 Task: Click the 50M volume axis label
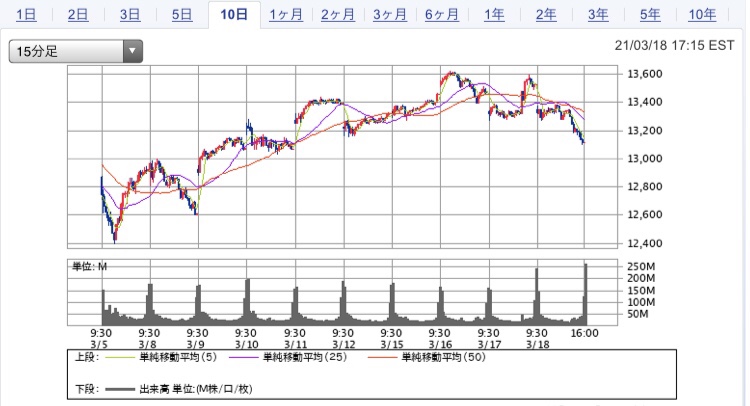coord(638,314)
